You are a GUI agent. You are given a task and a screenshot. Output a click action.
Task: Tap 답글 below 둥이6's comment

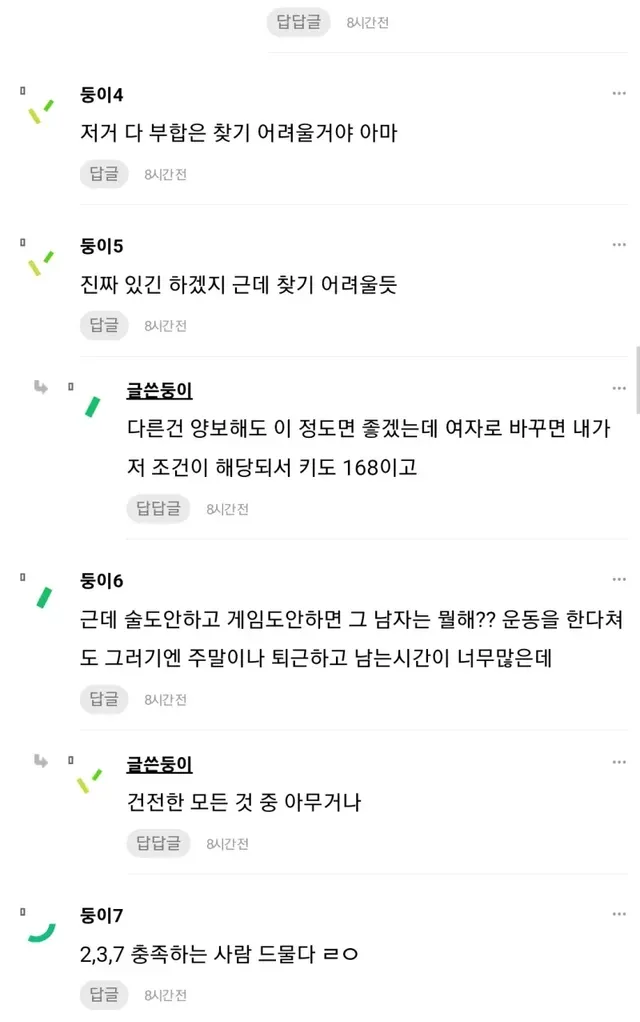point(104,700)
